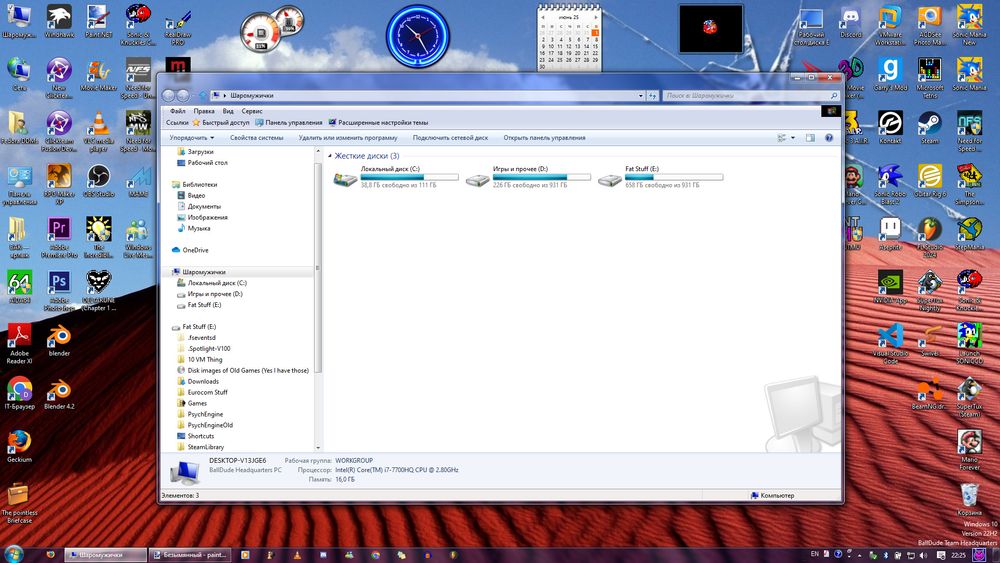Open Adobe Premiere Pro desktop icon
The height and width of the screenshot is (563, 1000).
pos(59,237)
